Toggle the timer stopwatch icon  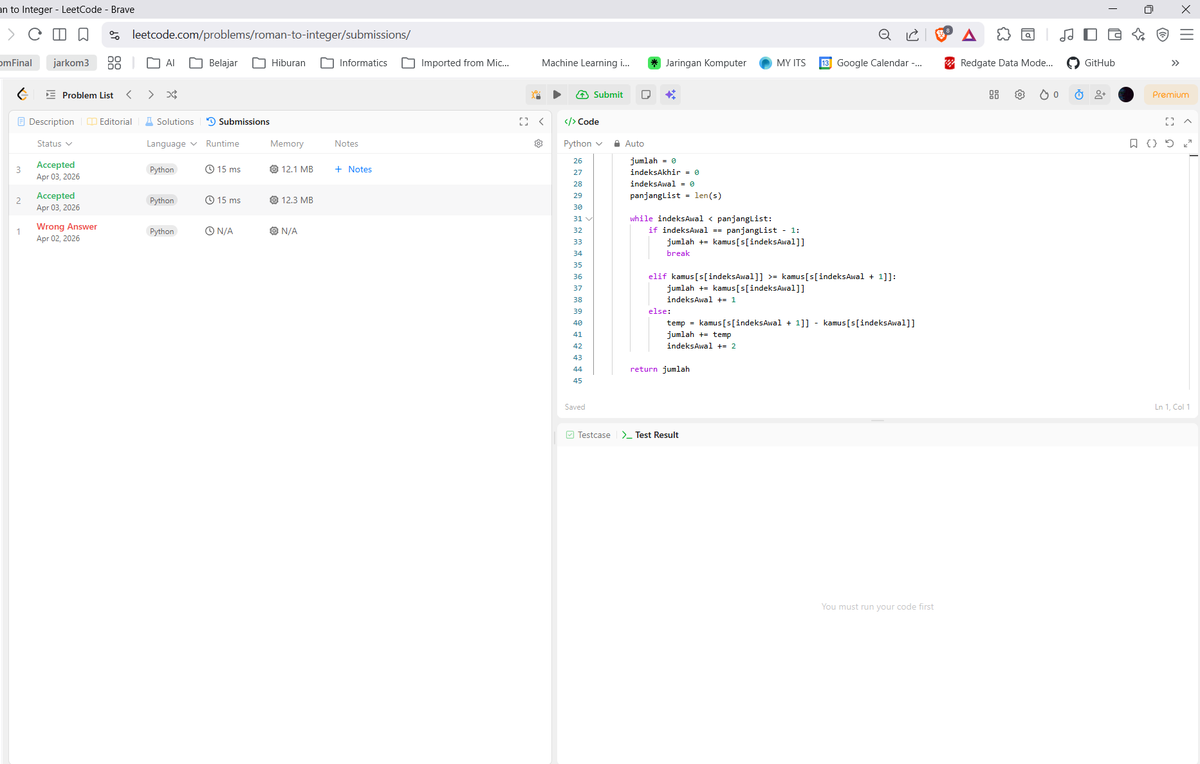click(1079, 95)
